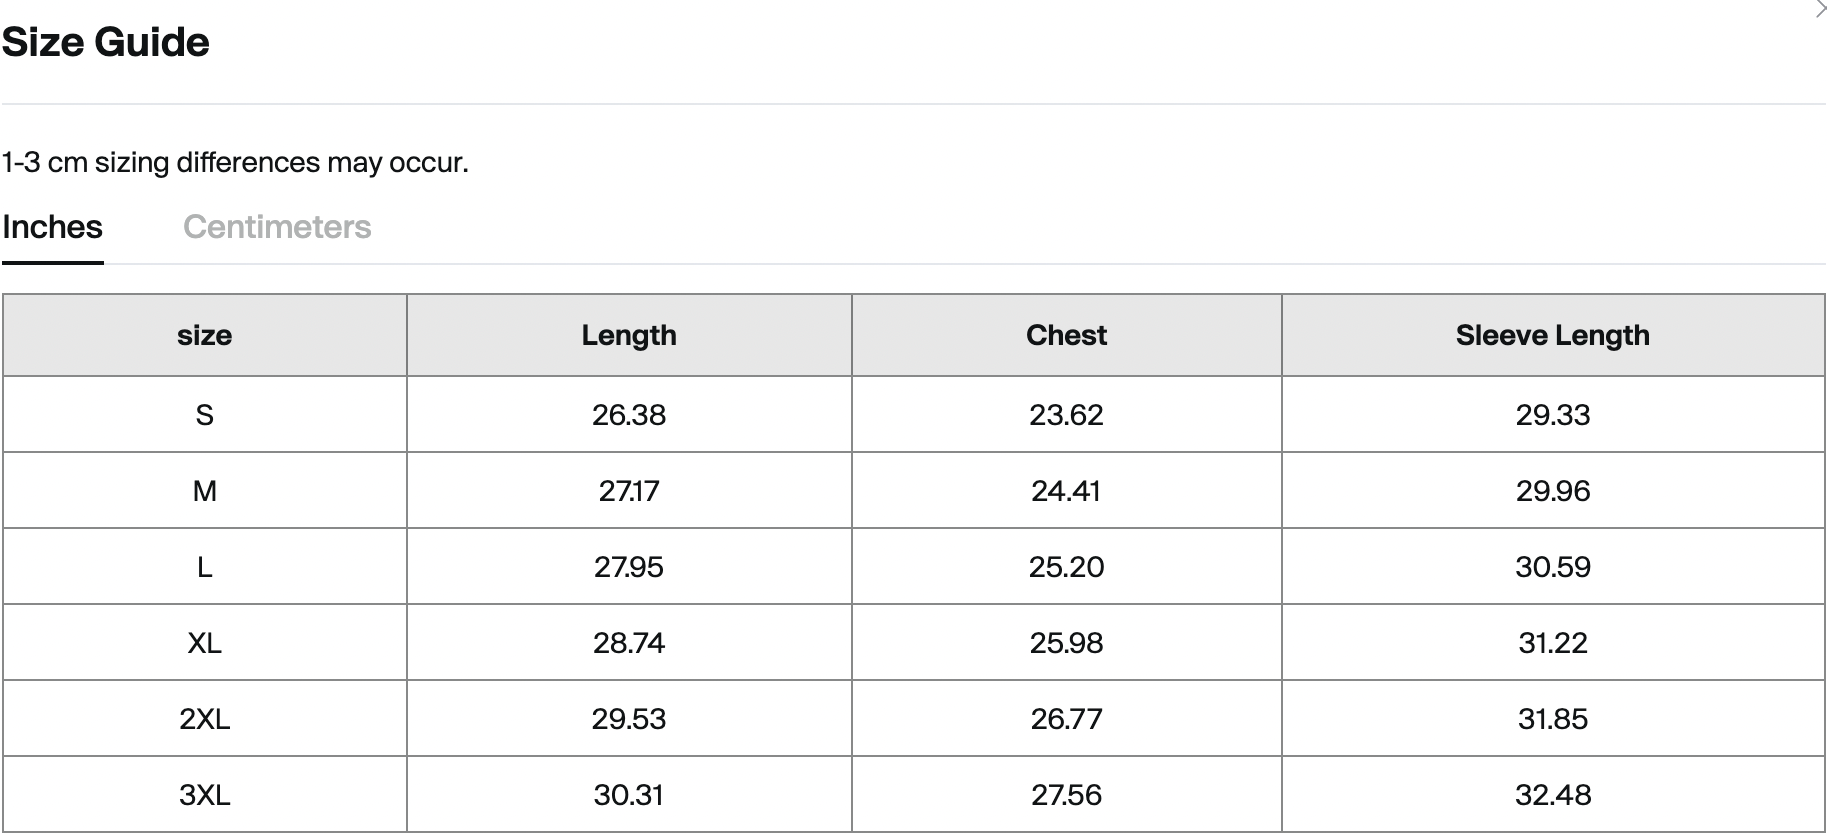Select the Inches tab

(52, 227)
